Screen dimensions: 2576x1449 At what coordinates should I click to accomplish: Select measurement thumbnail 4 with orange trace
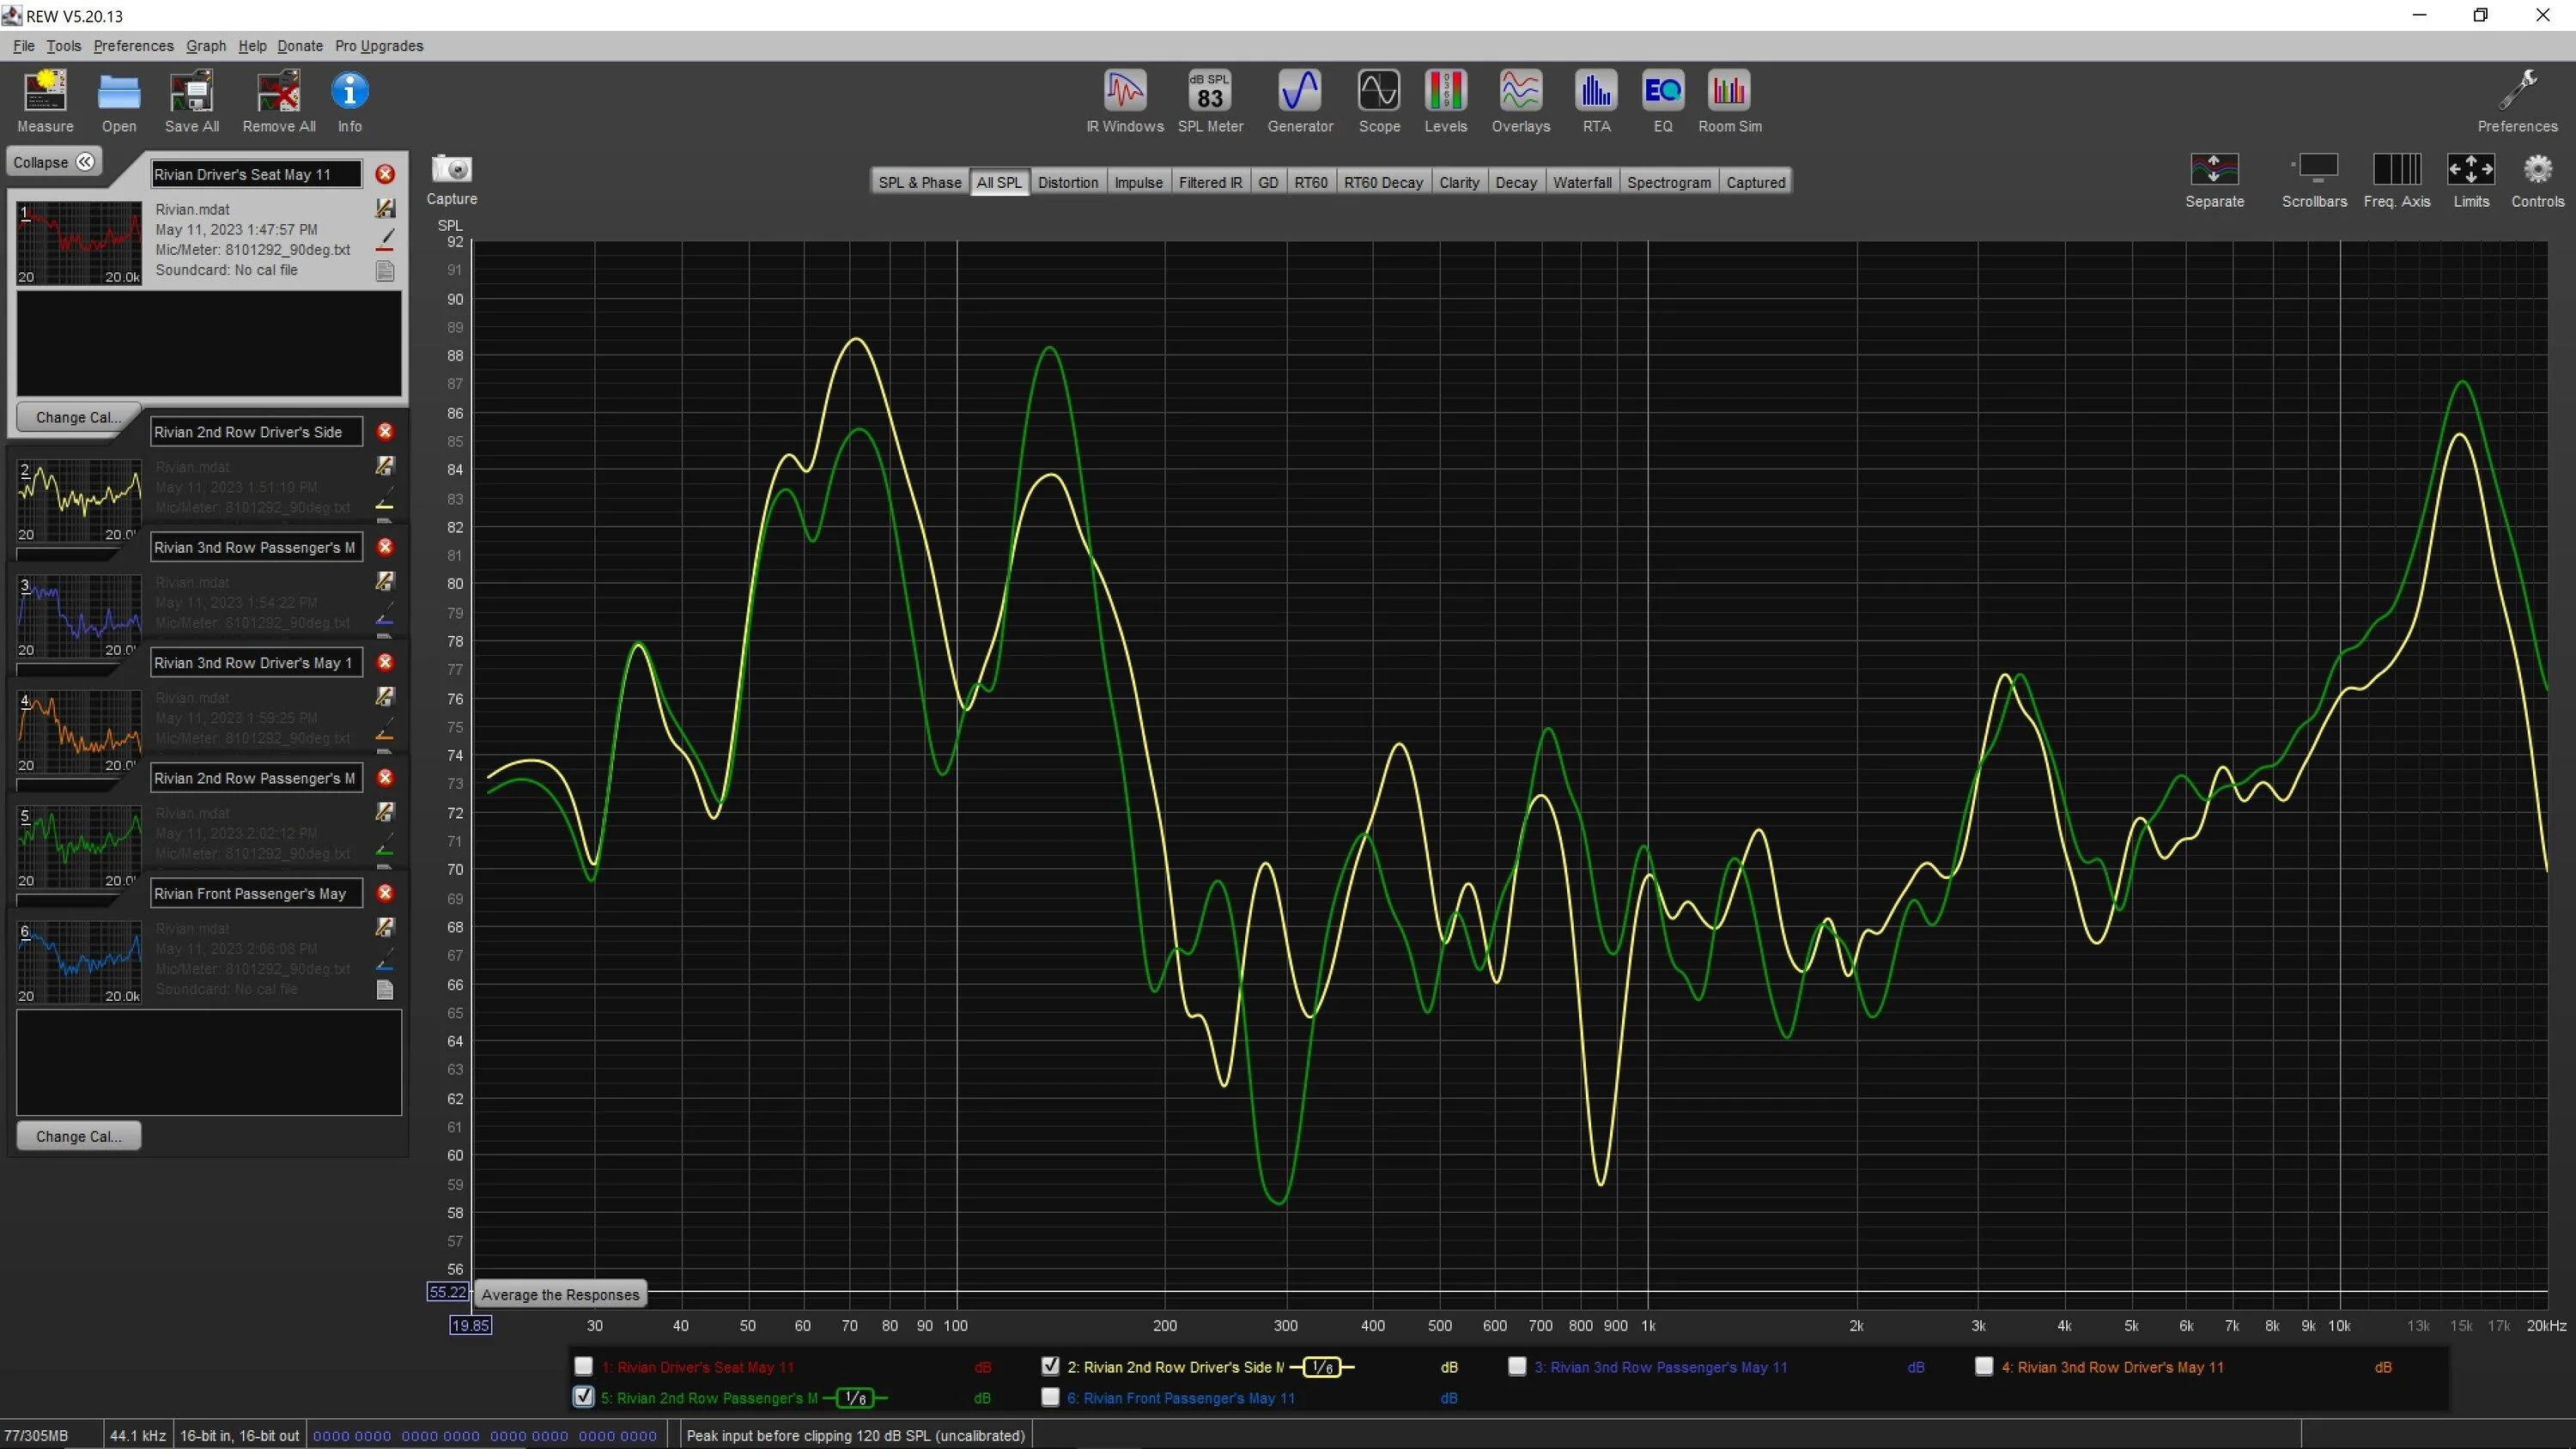tap(79, 733)
